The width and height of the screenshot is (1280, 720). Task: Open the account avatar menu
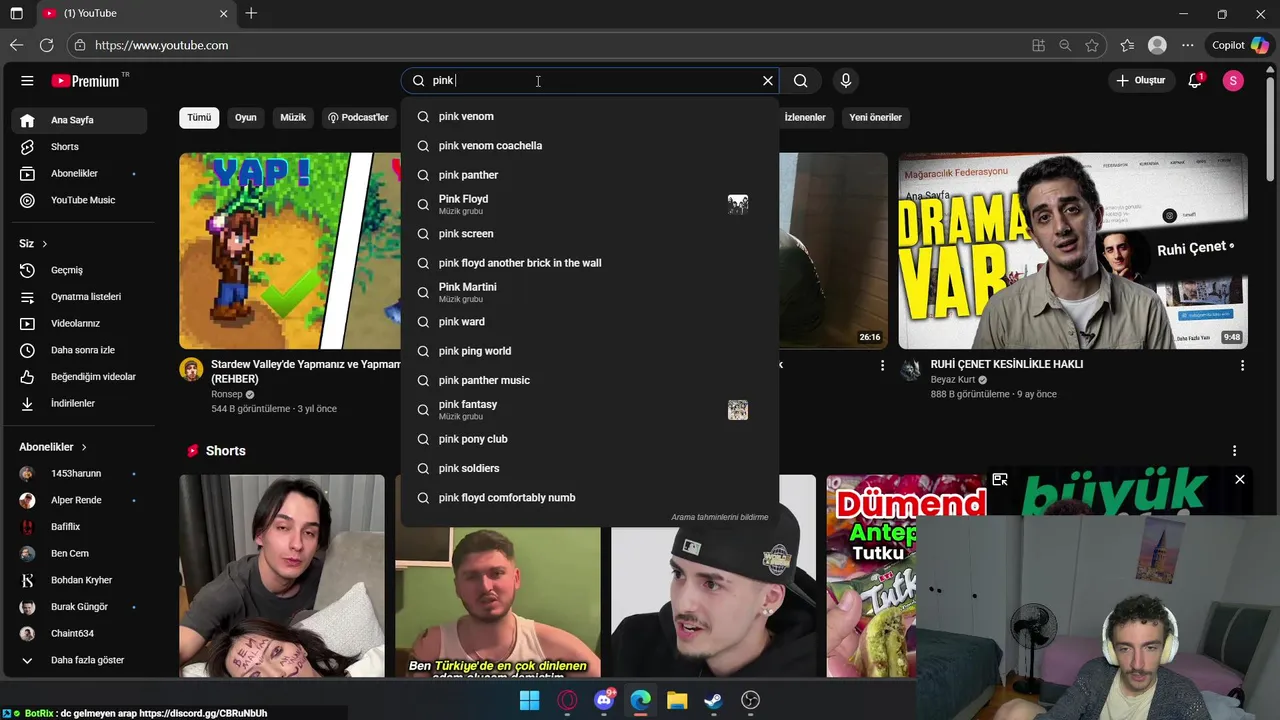point(1233,81)
